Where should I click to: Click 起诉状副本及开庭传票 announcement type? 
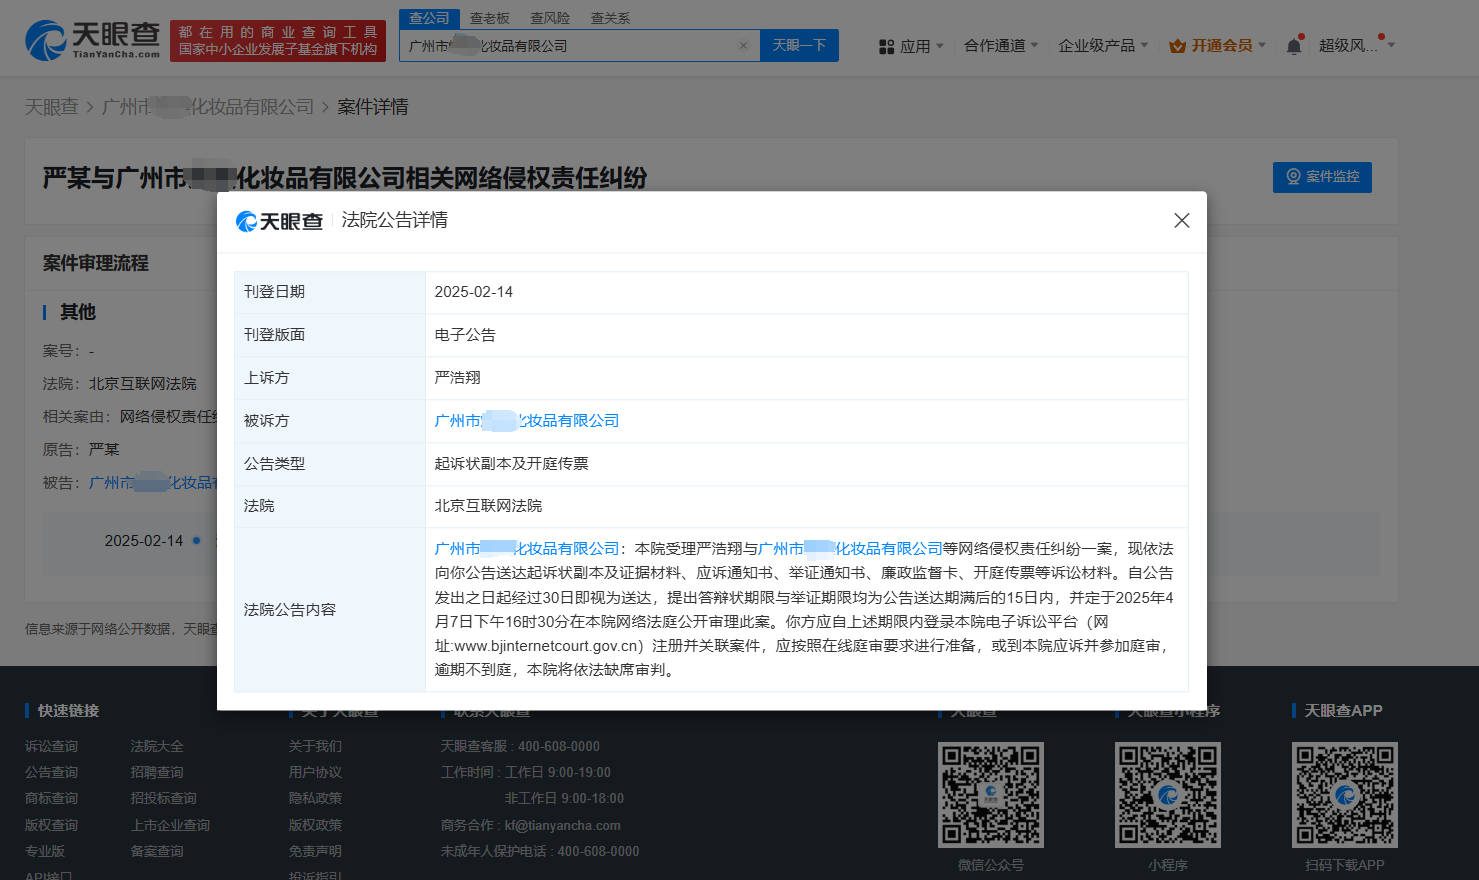511,464
